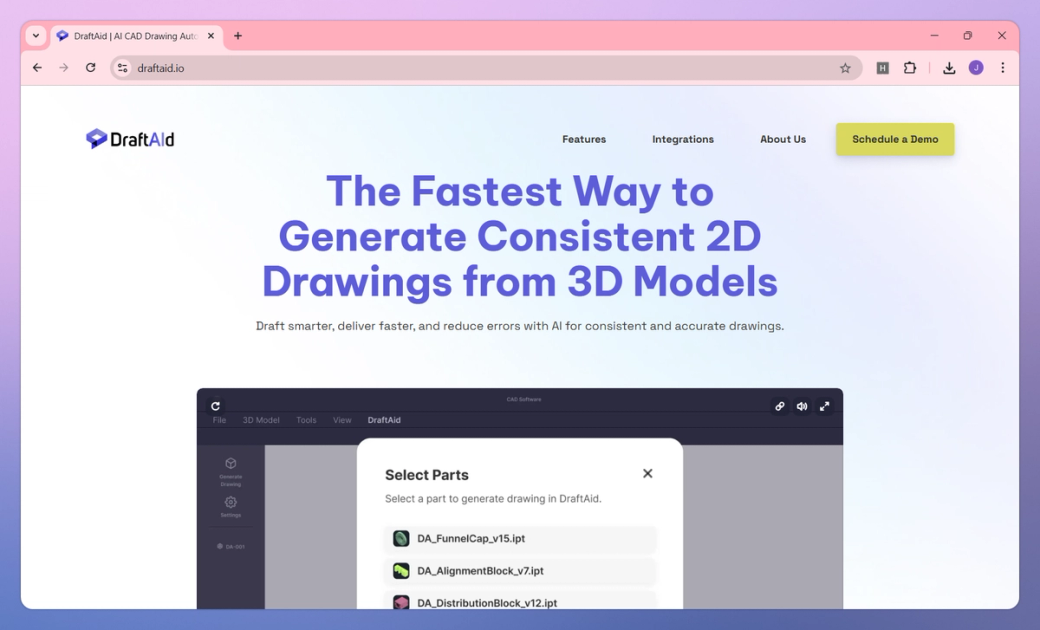Screen dimensions: 1040x630
Task: Enter fullscreen using the expand arrows icon
Action: point(824,406)
